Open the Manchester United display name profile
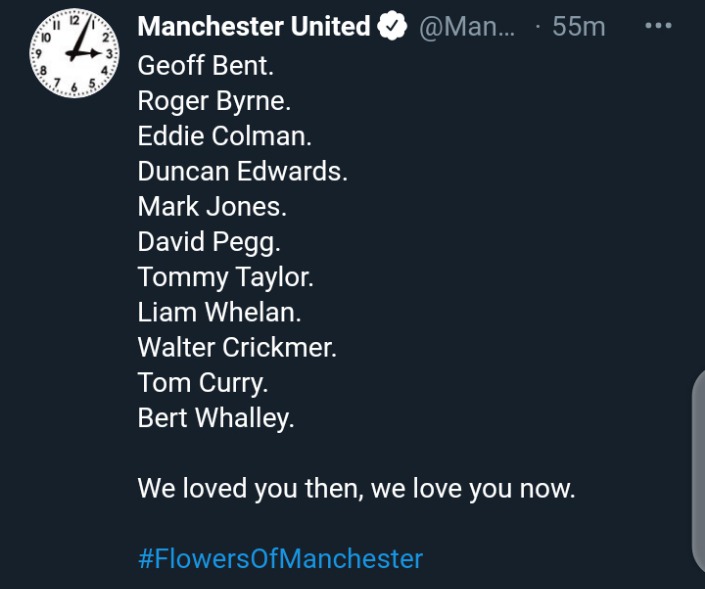The image size is (705, 589). click(254, 26)
